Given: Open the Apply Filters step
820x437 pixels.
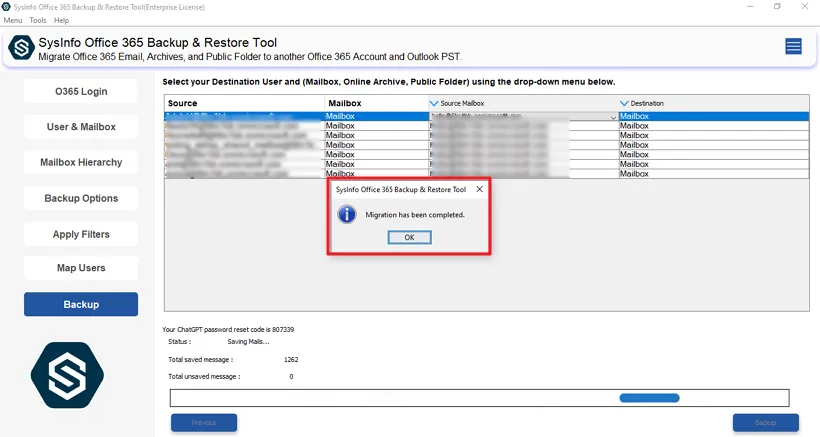Looking at the screenshot, I should [x=81, y=234].
